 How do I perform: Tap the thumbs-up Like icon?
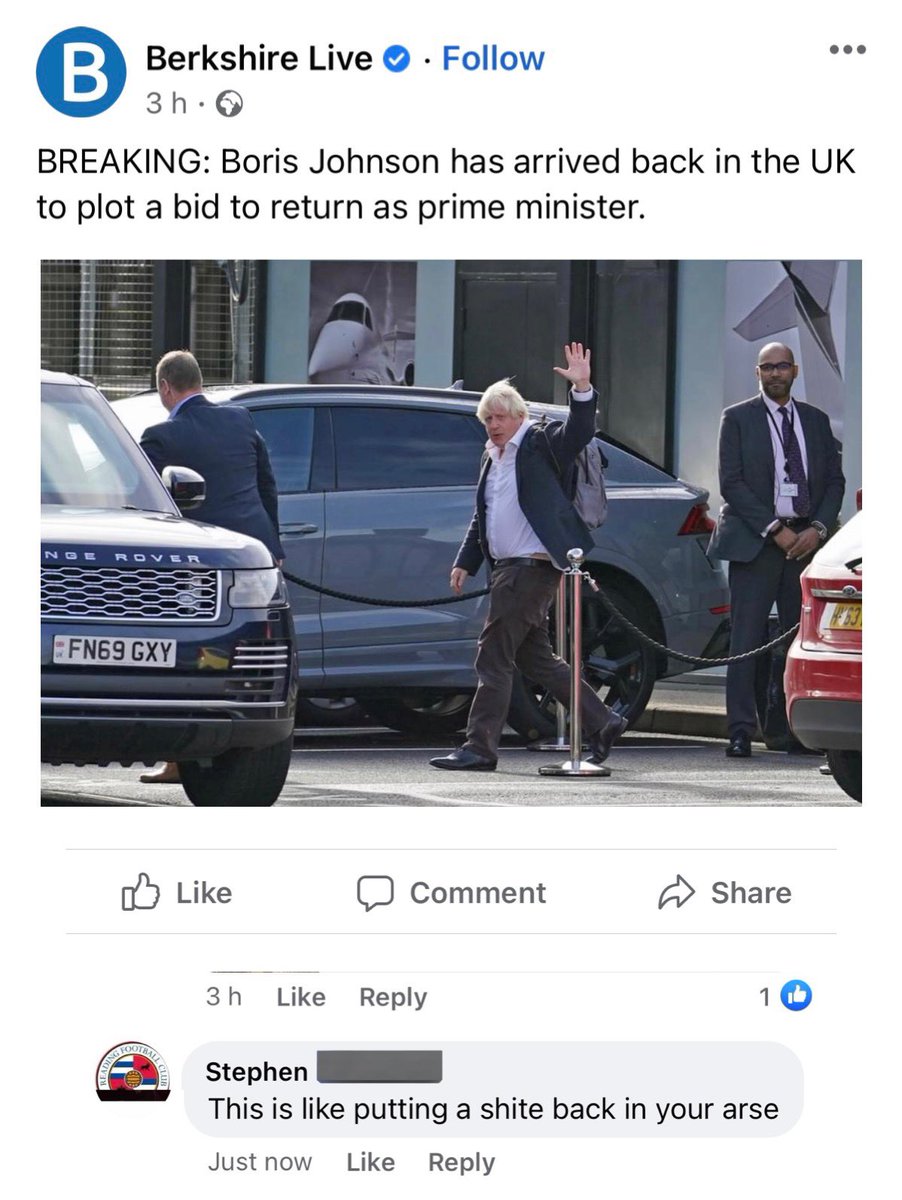pos(140,892)
